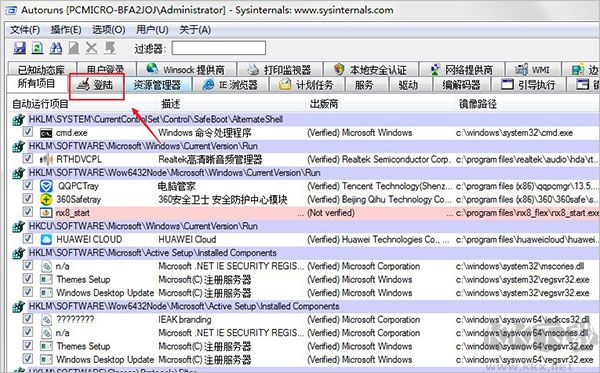Click the network icon on 网络提供商 tab
Viewport: 600px width, 373px height.
pos(435,70)
